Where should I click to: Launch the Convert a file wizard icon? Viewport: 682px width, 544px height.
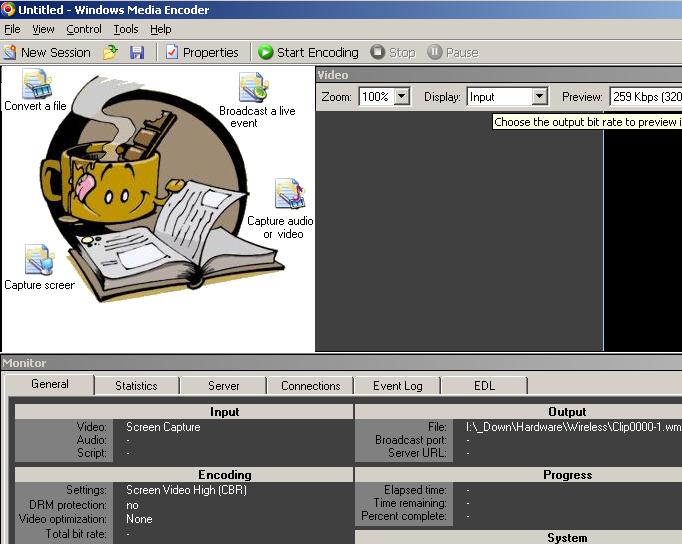tap(37, 84)
